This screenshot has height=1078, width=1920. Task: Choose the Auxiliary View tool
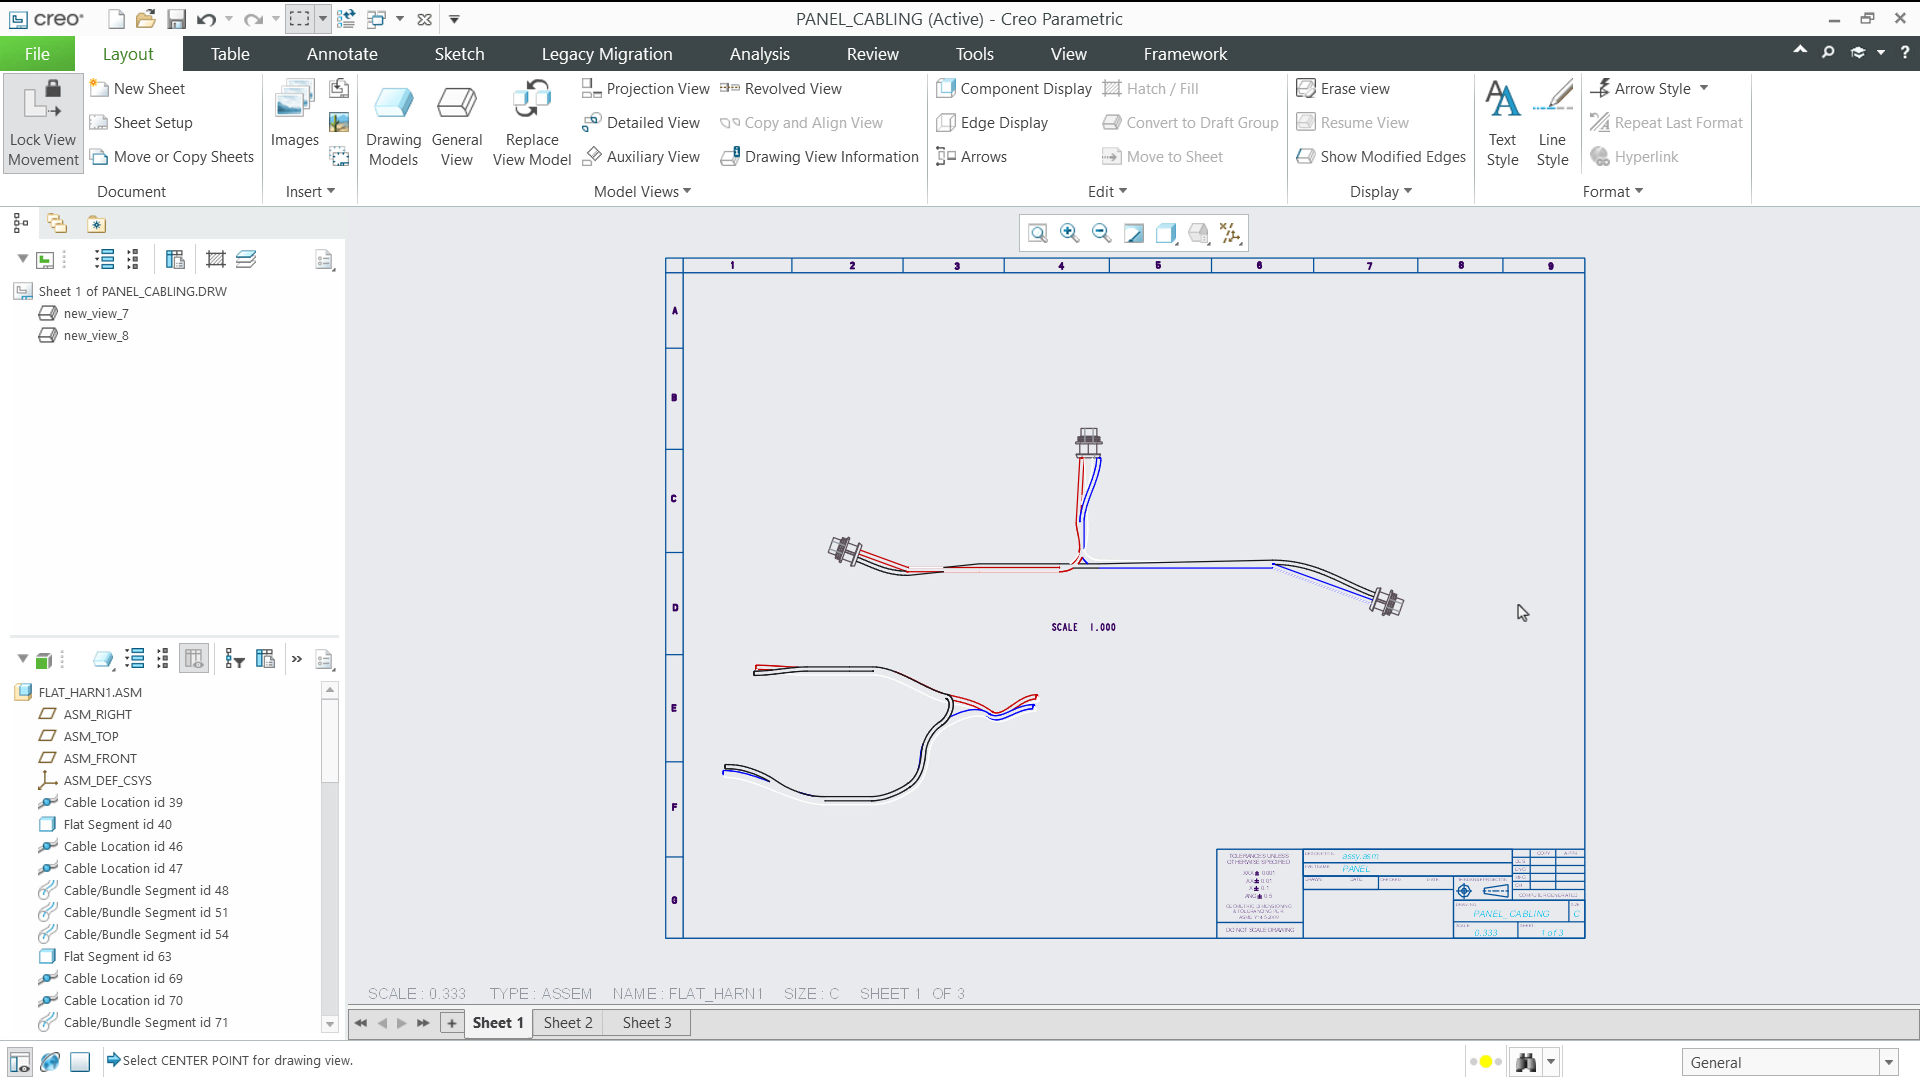tap(641, 157)
